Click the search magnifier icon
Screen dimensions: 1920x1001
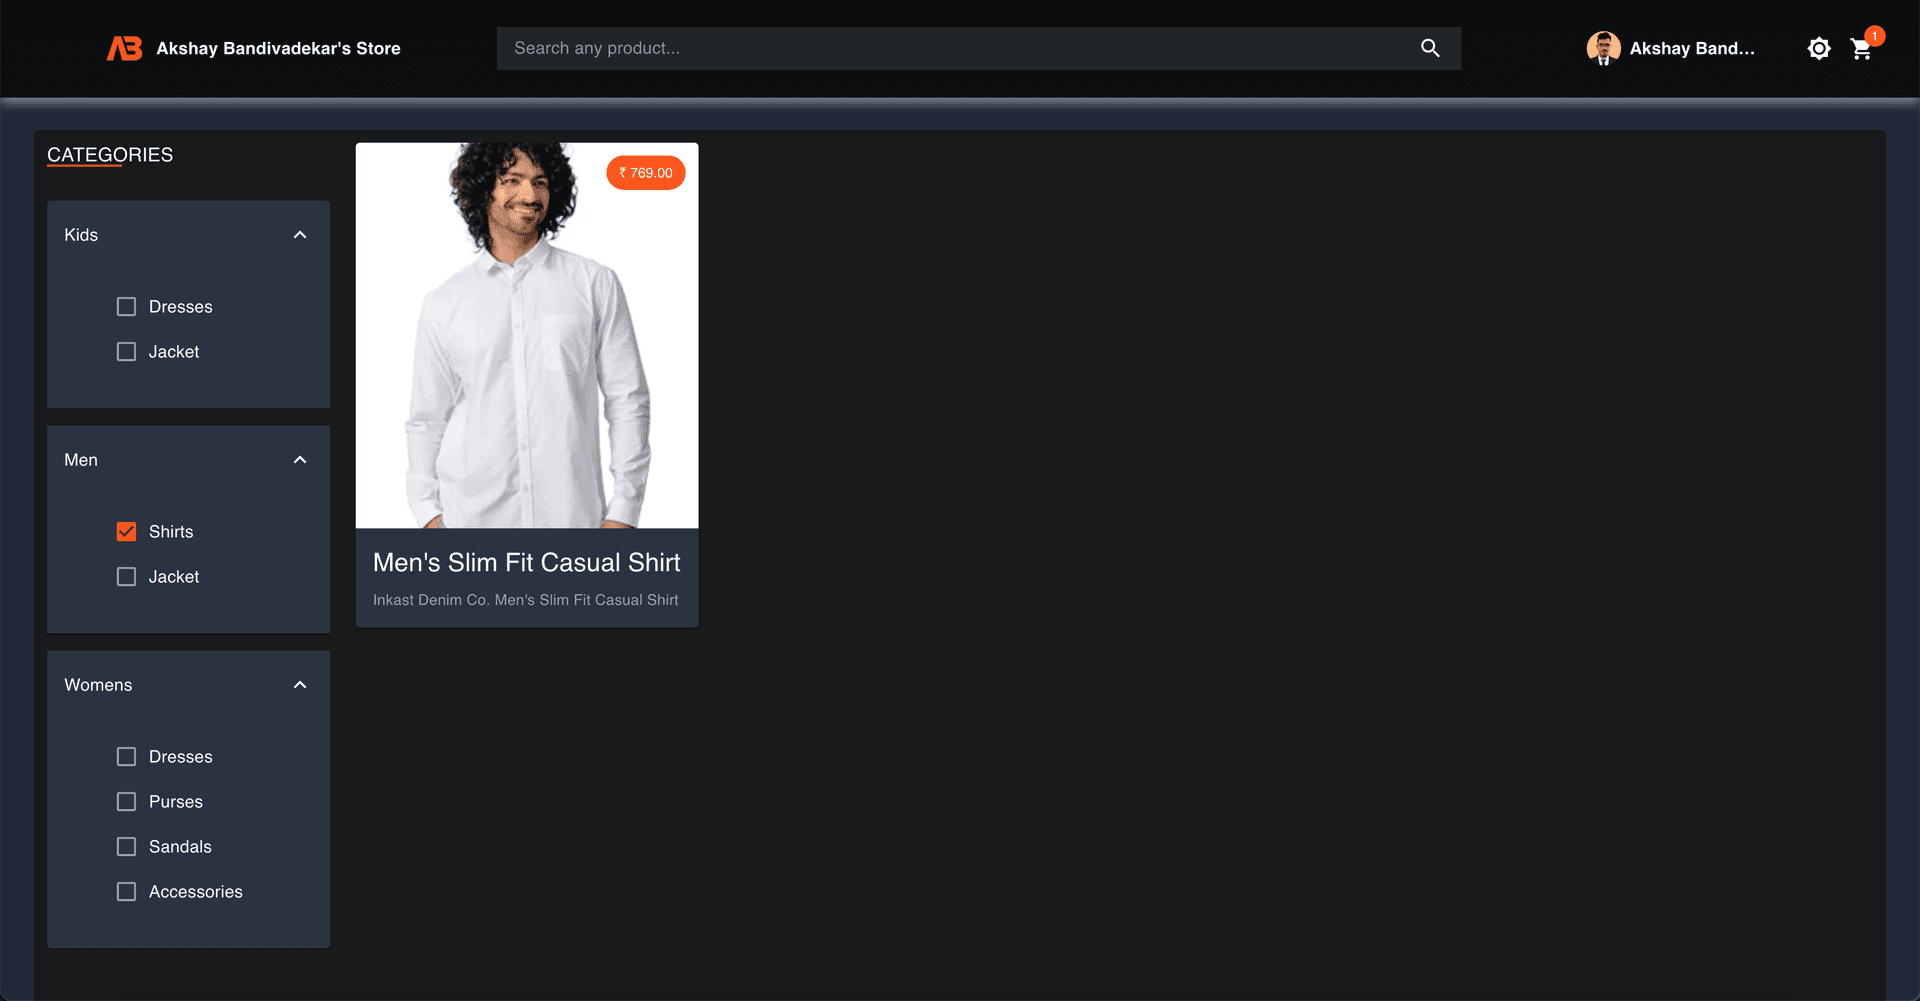point(1430,48)
